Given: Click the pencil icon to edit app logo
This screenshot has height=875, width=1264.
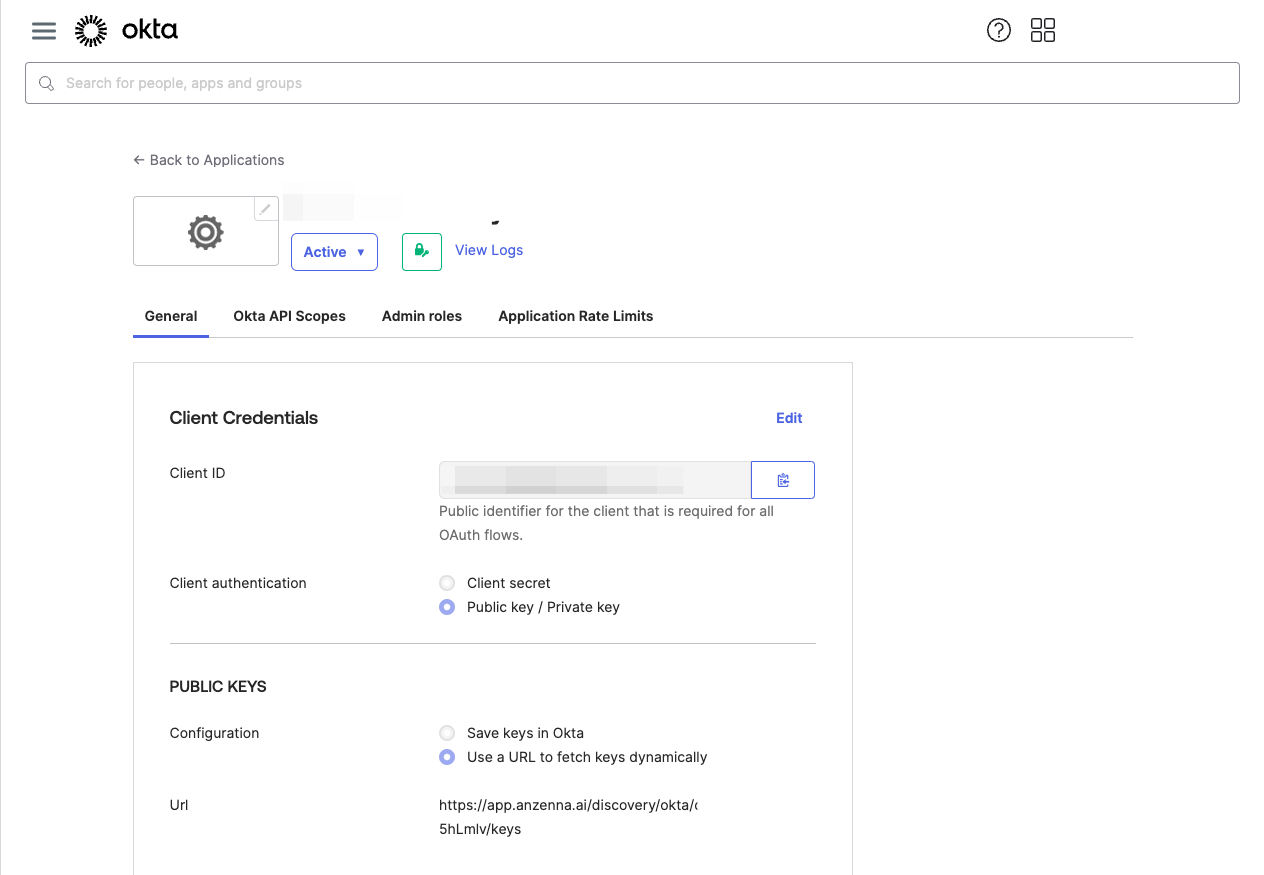Looking at the screenshot, I should click(265, 209).
